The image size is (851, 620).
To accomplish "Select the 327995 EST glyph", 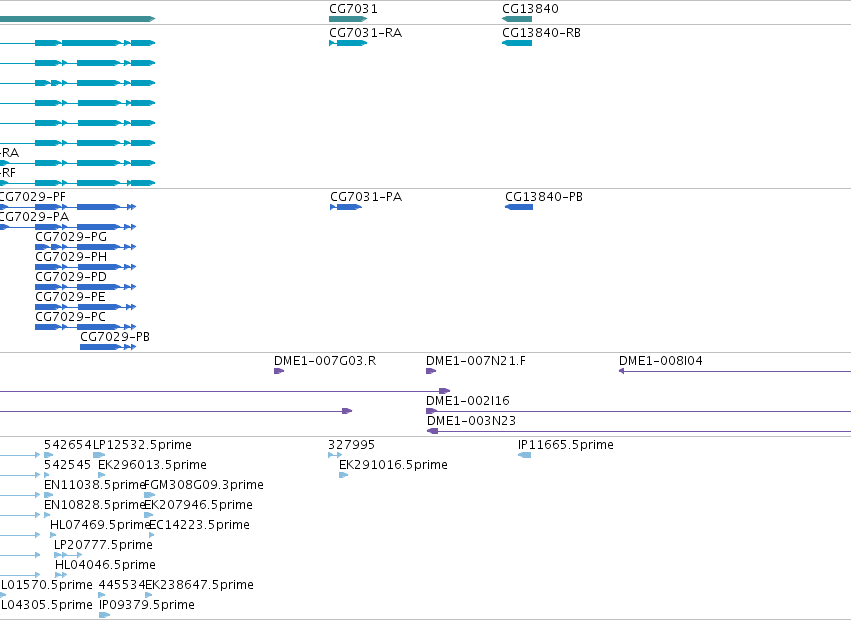I will 335,455.
